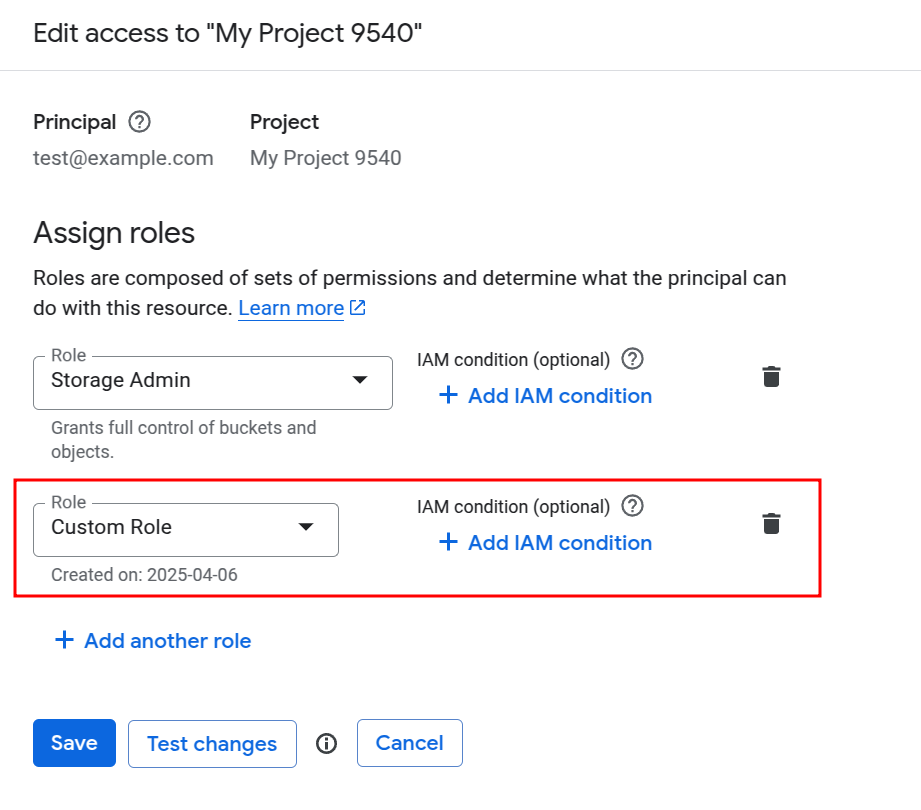The image size is (921, 810).
Task: Click the plus icon before Add another role
Action: tap(64, 640)
